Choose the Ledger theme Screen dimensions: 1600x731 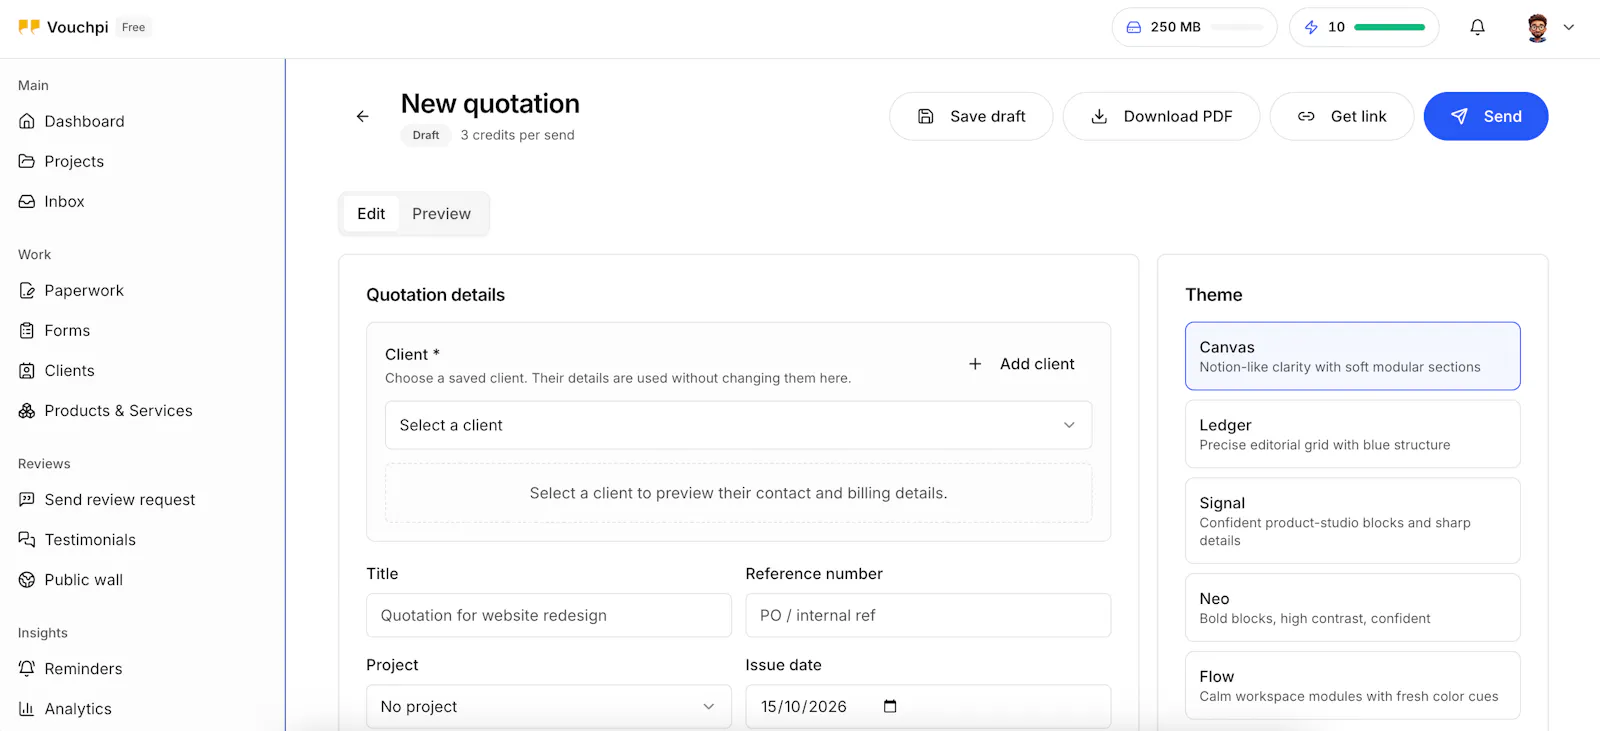pos(1352,434)
